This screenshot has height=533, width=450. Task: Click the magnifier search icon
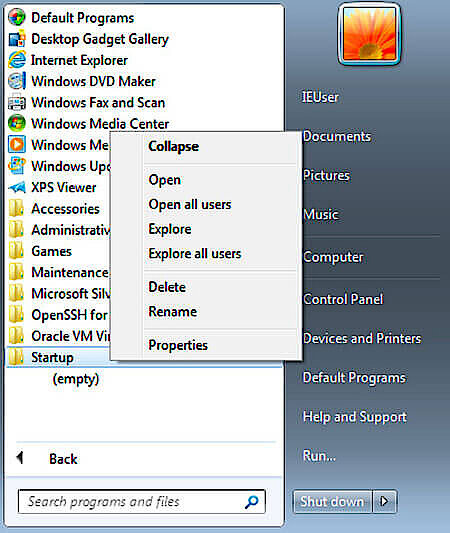pyautogui.click(x=252, y=502)
